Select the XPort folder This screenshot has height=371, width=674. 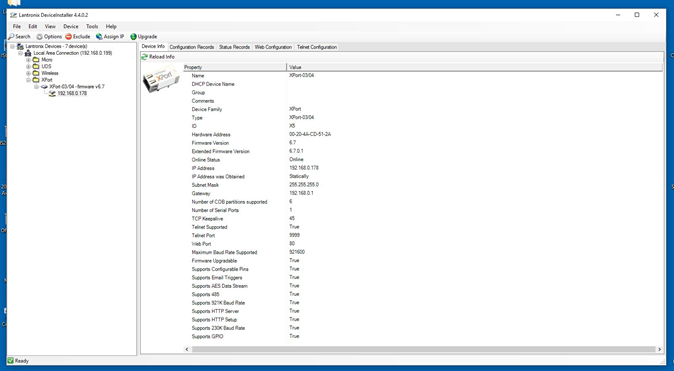(47, 80)
